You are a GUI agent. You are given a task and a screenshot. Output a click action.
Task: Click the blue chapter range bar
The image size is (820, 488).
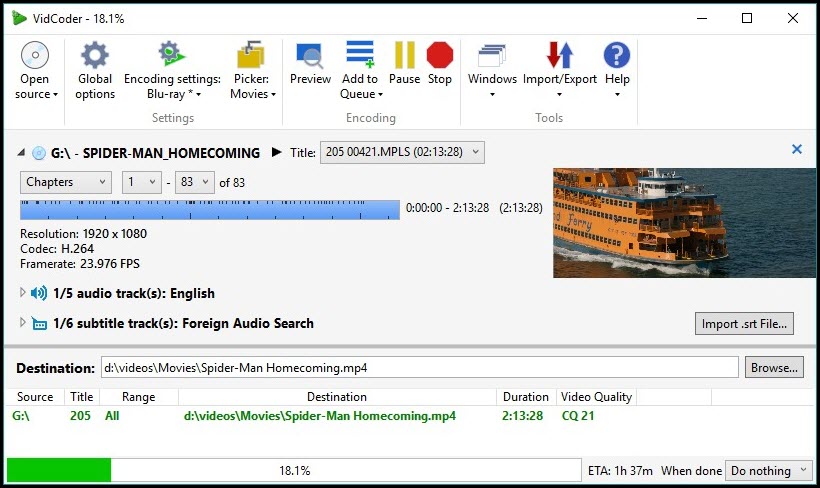(x=210, y=210)
